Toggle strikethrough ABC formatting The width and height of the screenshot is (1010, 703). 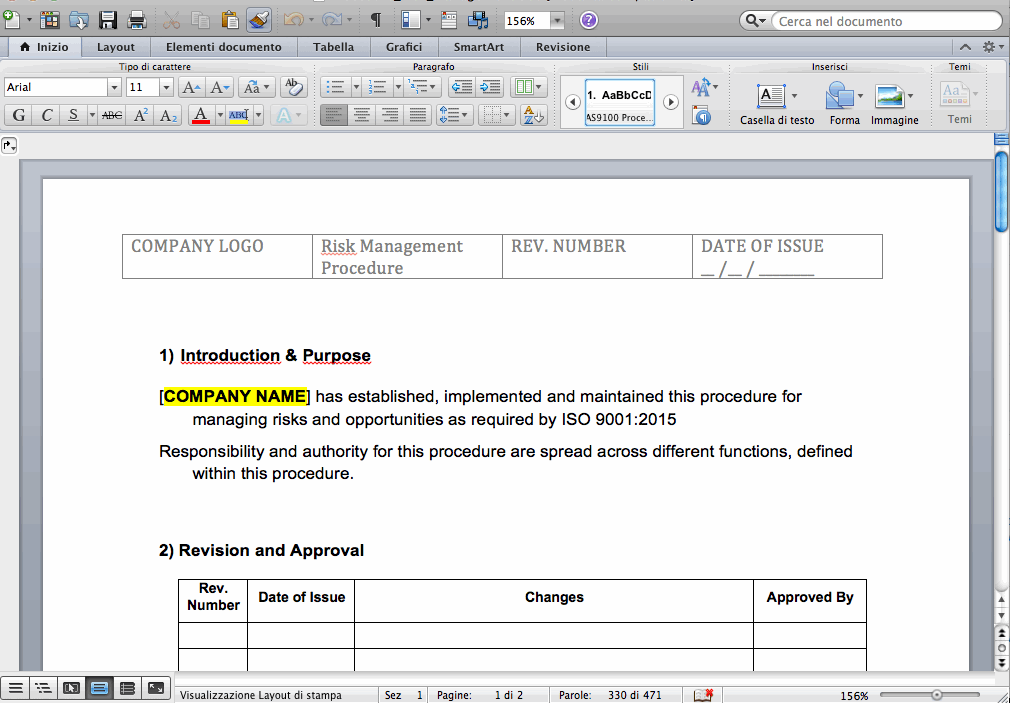click(x=112, y=115)
